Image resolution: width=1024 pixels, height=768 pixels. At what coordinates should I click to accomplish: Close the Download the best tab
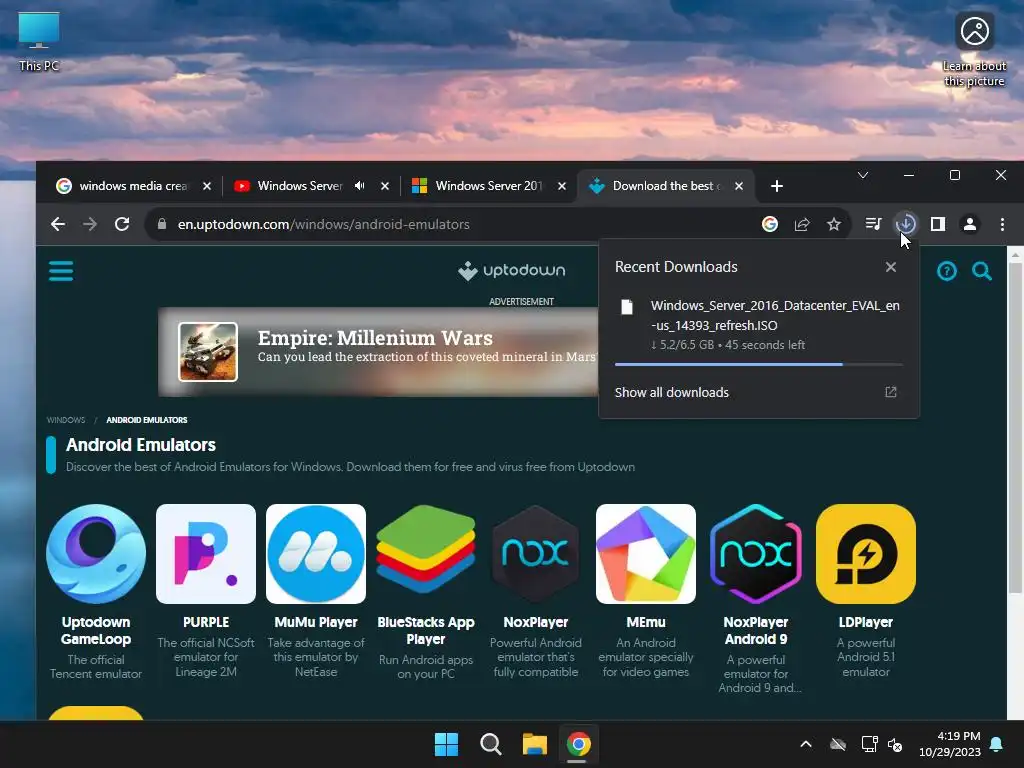pos(739,186)
